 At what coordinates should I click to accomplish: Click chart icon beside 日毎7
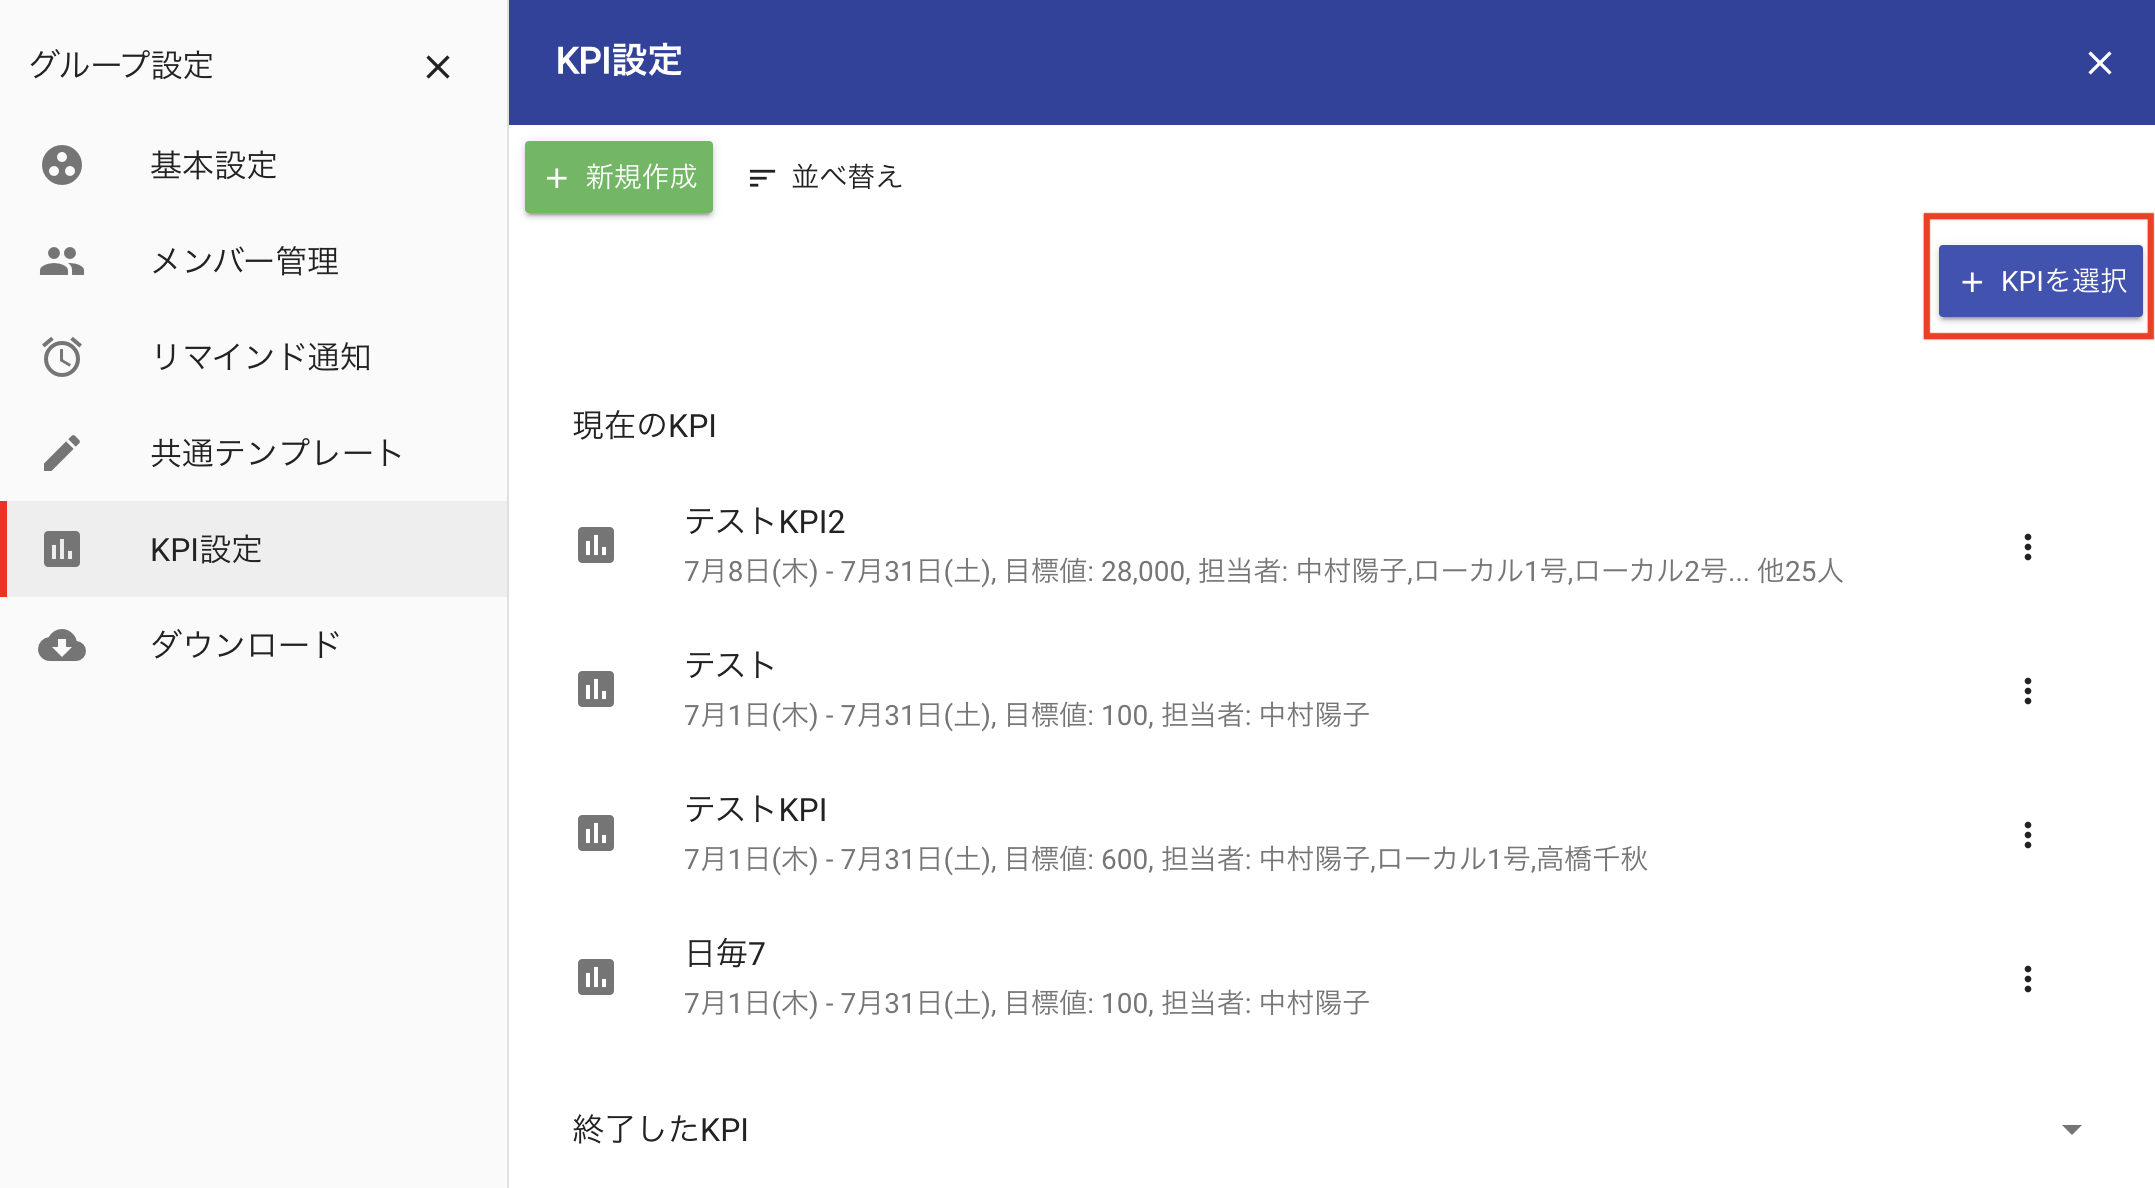tap(596, 978)
